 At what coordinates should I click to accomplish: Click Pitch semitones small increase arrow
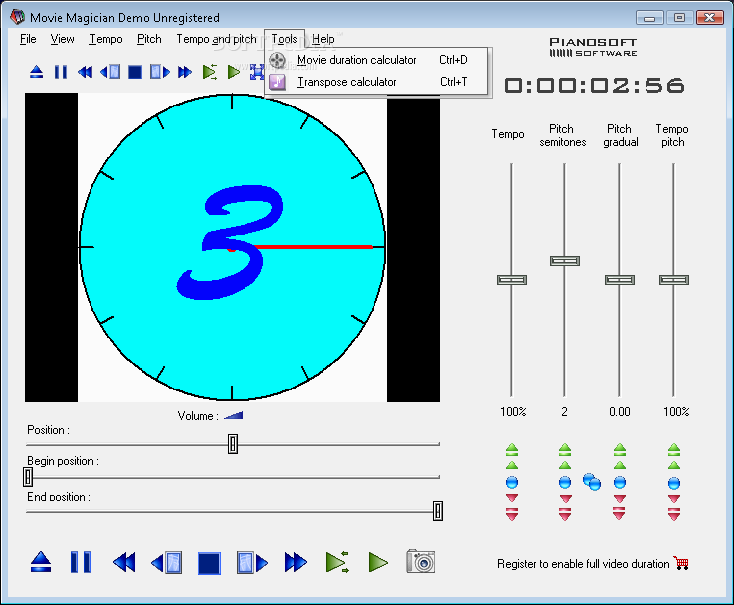coord(565,465)
